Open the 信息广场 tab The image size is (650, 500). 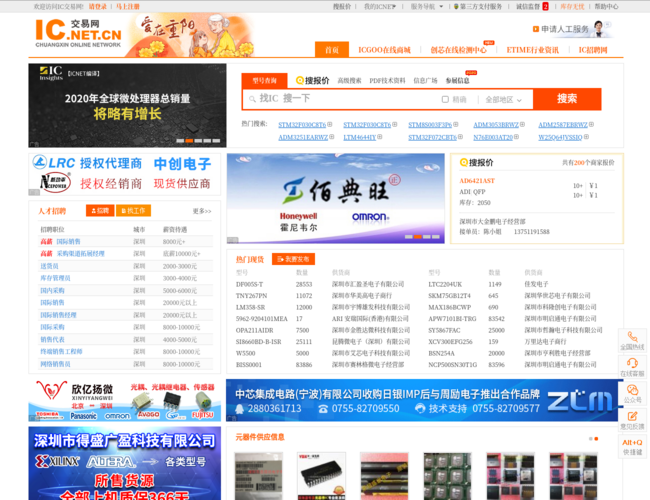(425, 81)
